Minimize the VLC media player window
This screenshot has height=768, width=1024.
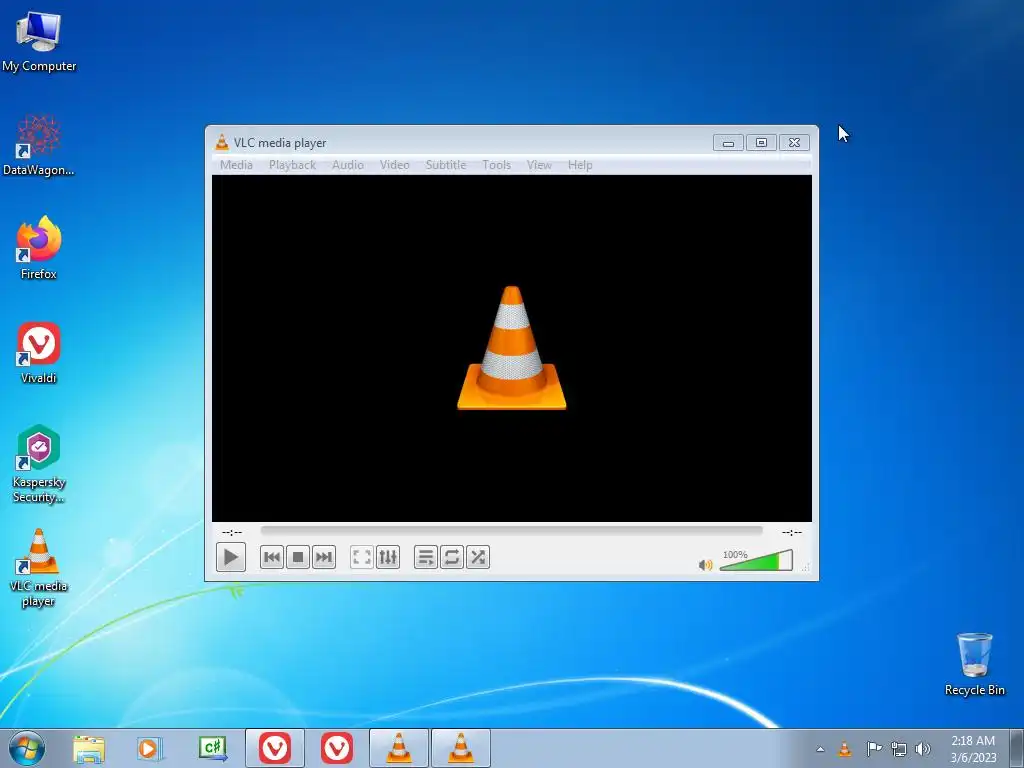pos(728,142)
